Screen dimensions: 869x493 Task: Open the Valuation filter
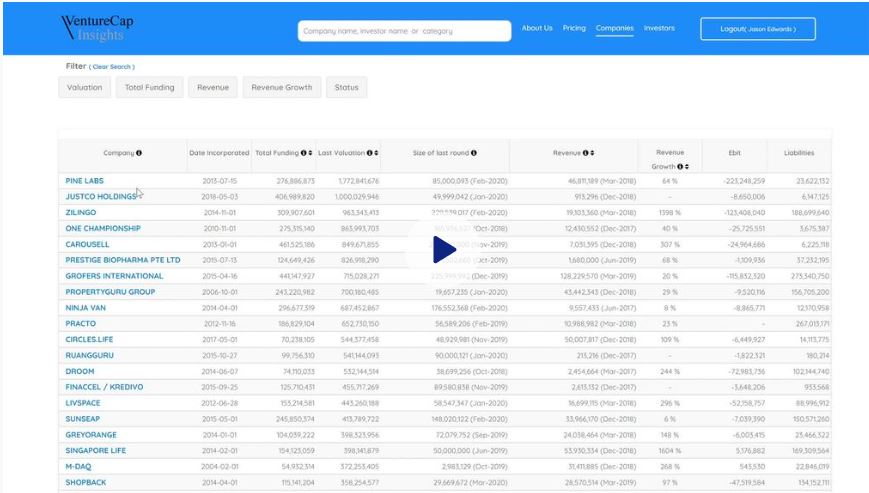click(x=84, y=88)
